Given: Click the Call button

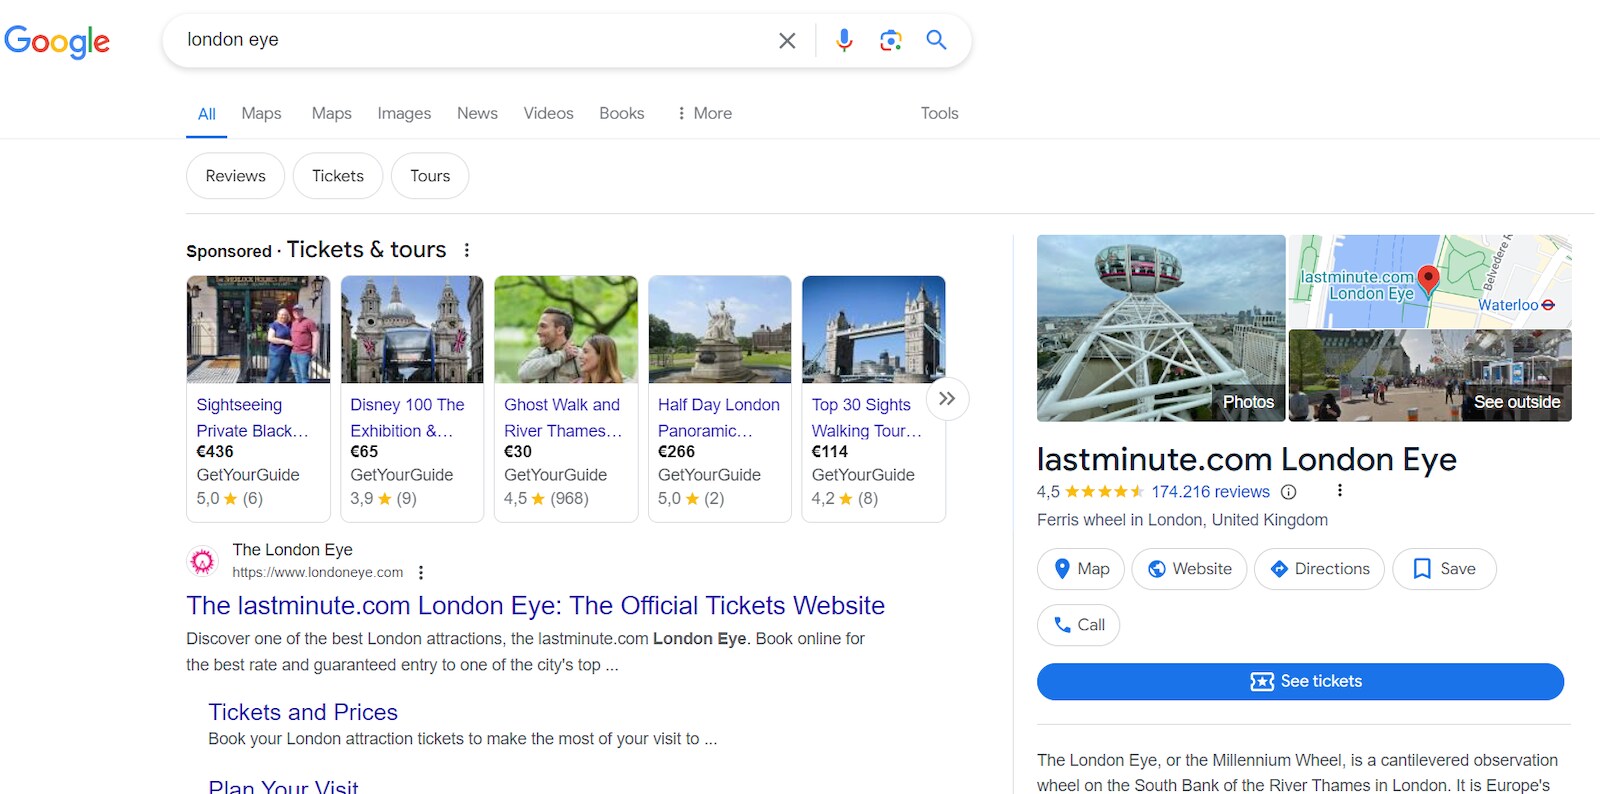Looking at the screenshot, I should pyautogui.click(x=1078, y=625).
